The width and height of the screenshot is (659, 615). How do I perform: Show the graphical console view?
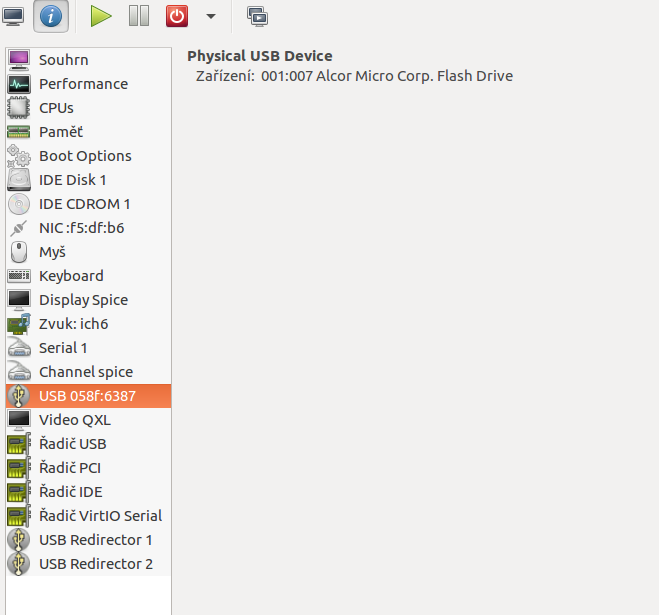pos(13,16)
